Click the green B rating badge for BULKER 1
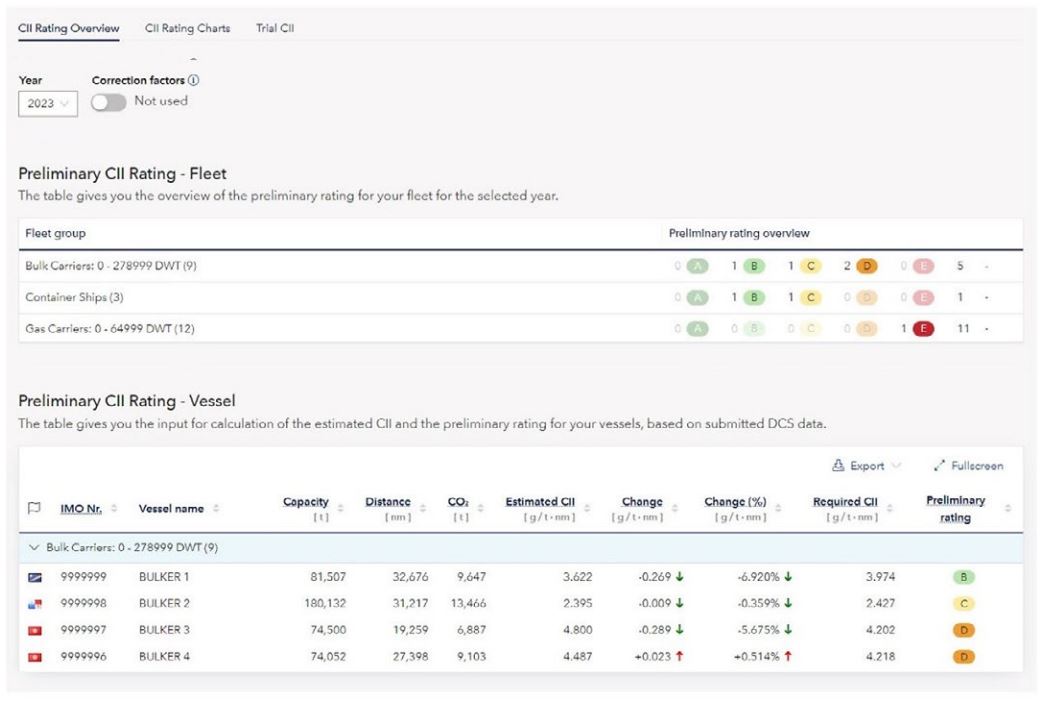 click(x=966, y=579)
